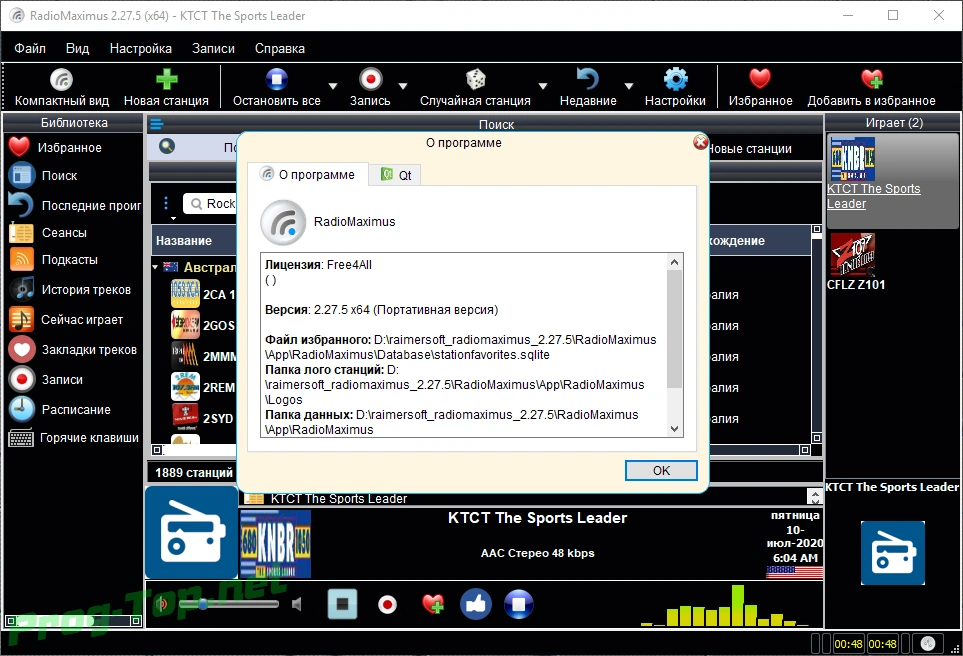This screenshot has height=656, width=963.
Task: Click the Название column header
Action: click(194, 241)
